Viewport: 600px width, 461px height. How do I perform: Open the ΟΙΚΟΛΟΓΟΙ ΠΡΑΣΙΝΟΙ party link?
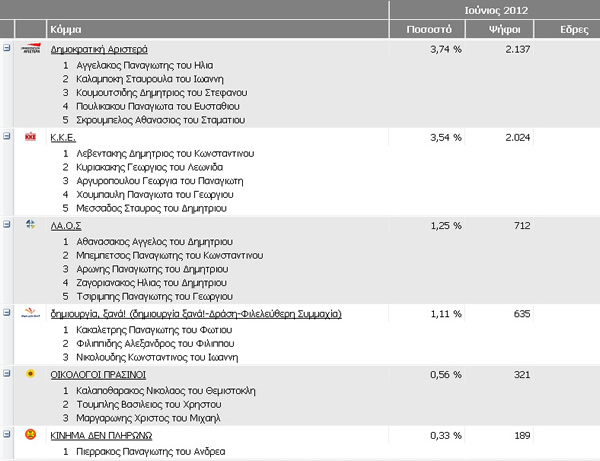click(98, 375)
